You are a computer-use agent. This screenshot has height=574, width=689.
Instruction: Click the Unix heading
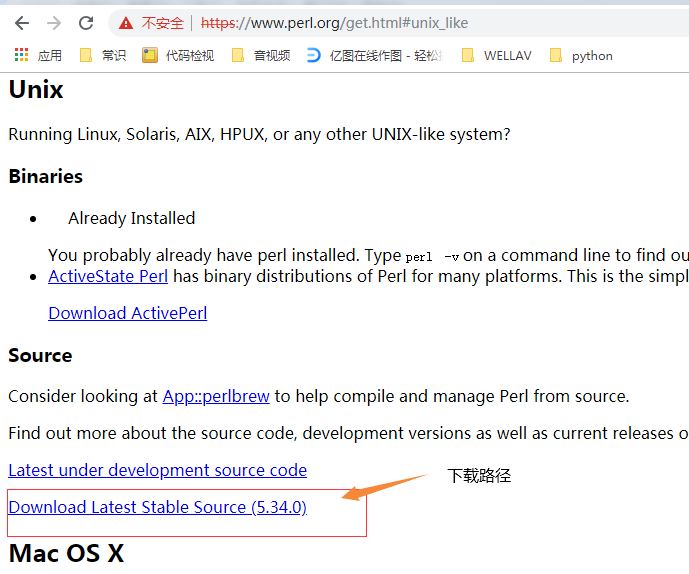coord(36,90)
